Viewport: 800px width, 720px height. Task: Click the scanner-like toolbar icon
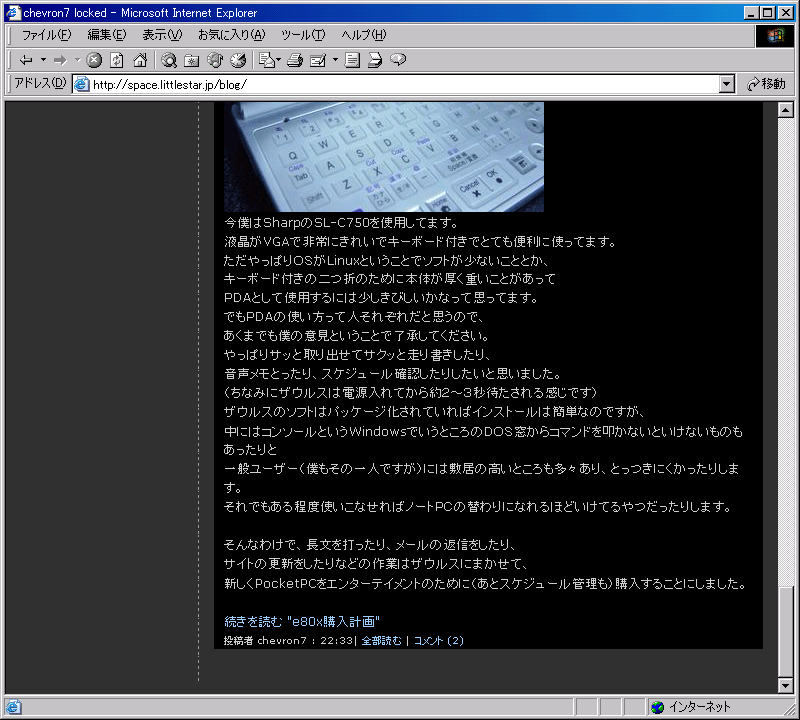point(375,60)
